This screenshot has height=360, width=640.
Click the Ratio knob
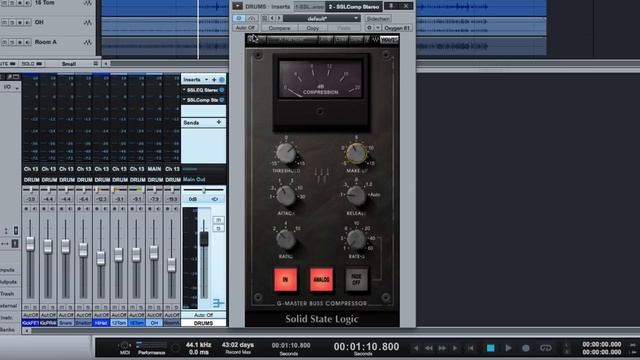[x=286, y=239]
